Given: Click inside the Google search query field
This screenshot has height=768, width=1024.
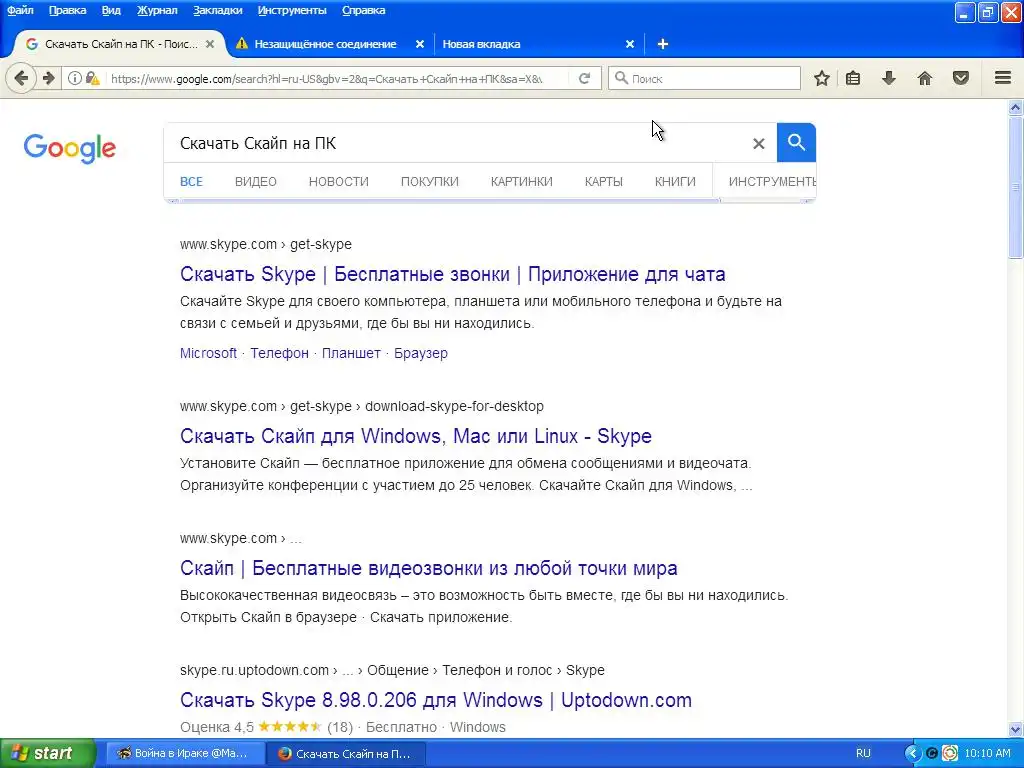Looking at the screenshot, I should [457, 143].
